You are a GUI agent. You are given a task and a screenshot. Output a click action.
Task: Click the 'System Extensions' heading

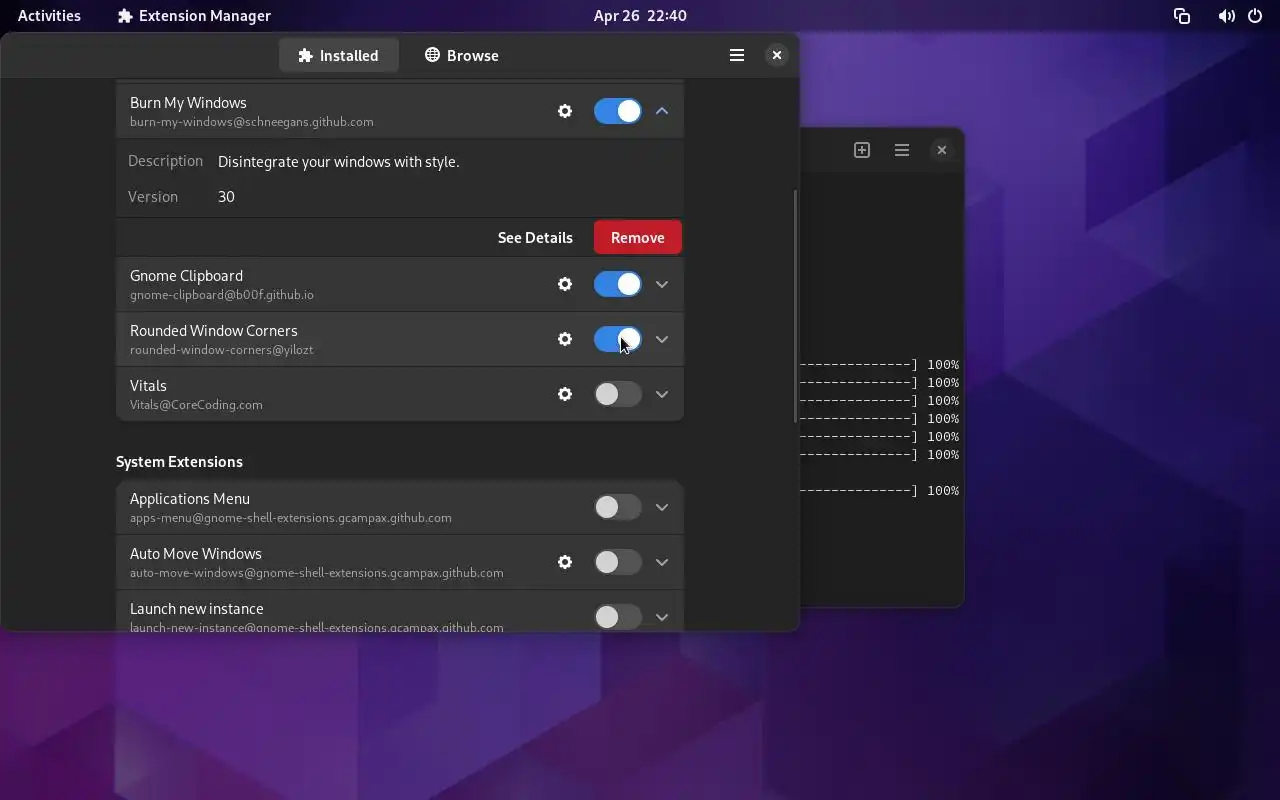pyautogui.click(x=179, y=462)
